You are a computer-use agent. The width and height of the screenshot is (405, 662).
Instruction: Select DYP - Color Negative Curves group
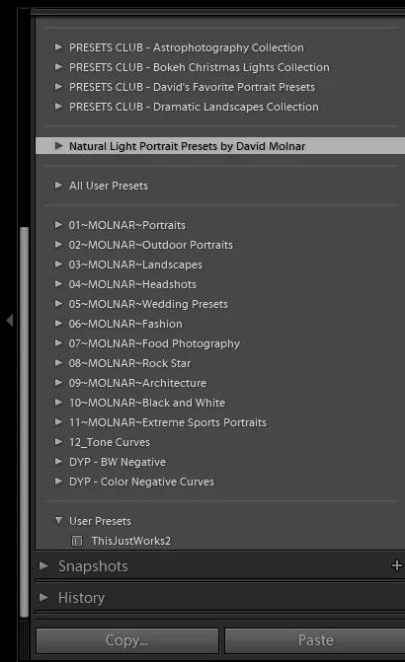click(x=141, y=482)
